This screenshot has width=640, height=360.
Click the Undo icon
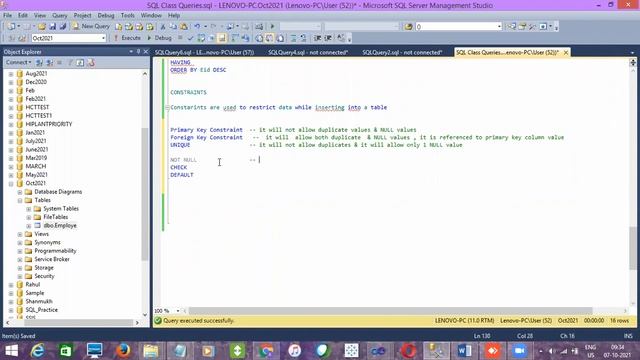[197, 27]
